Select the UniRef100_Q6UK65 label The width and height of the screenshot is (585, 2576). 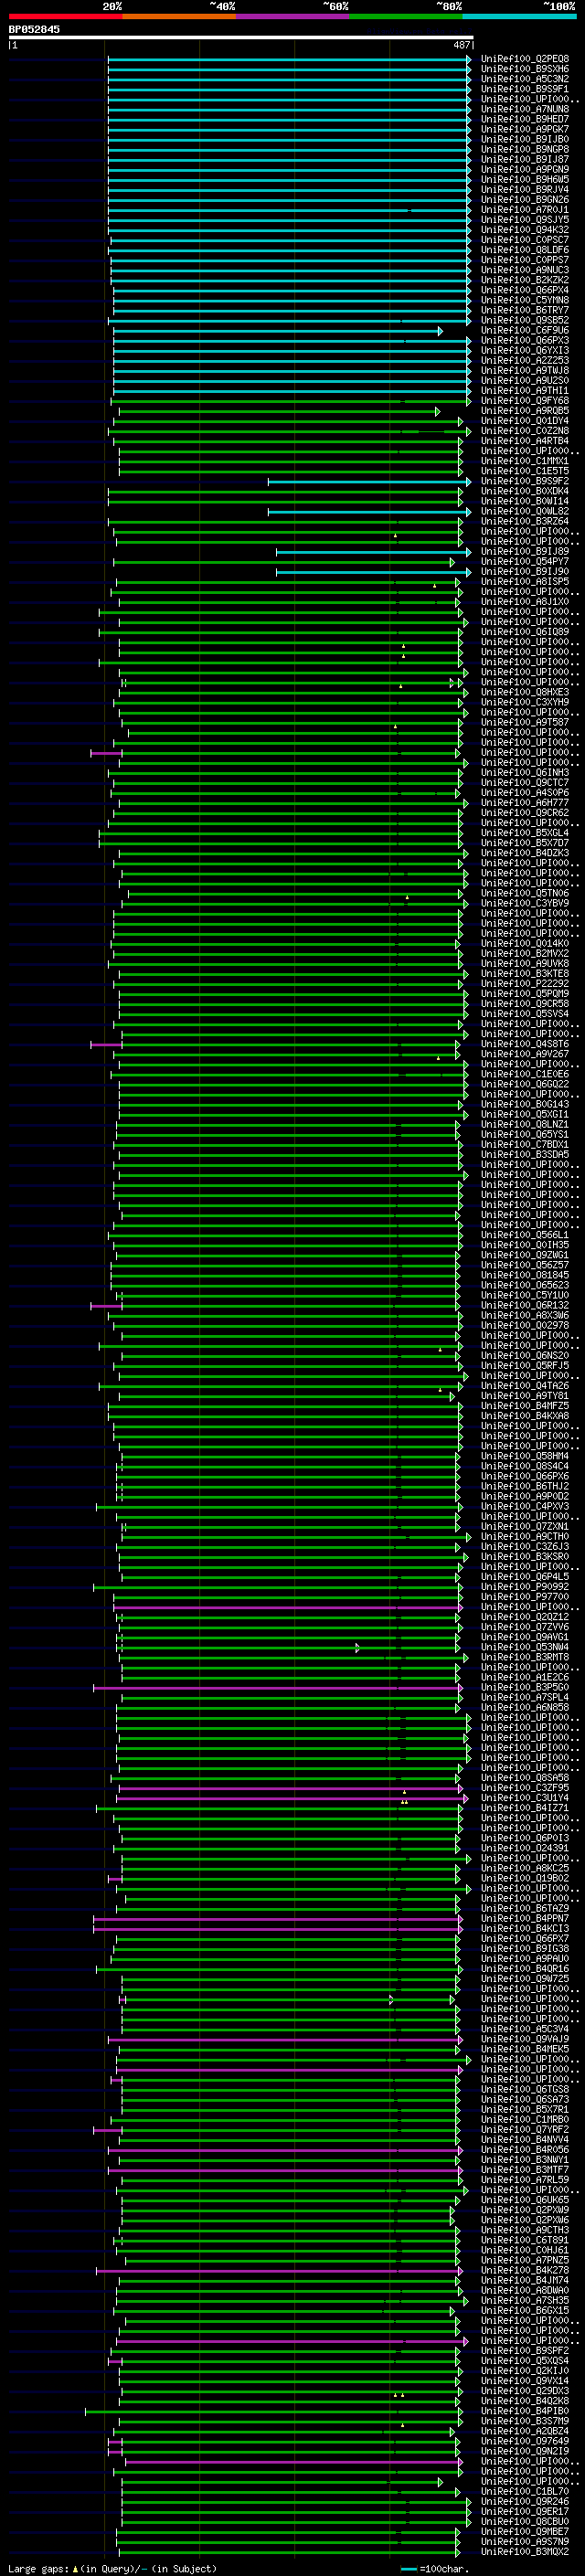(x=525, y=2200)
